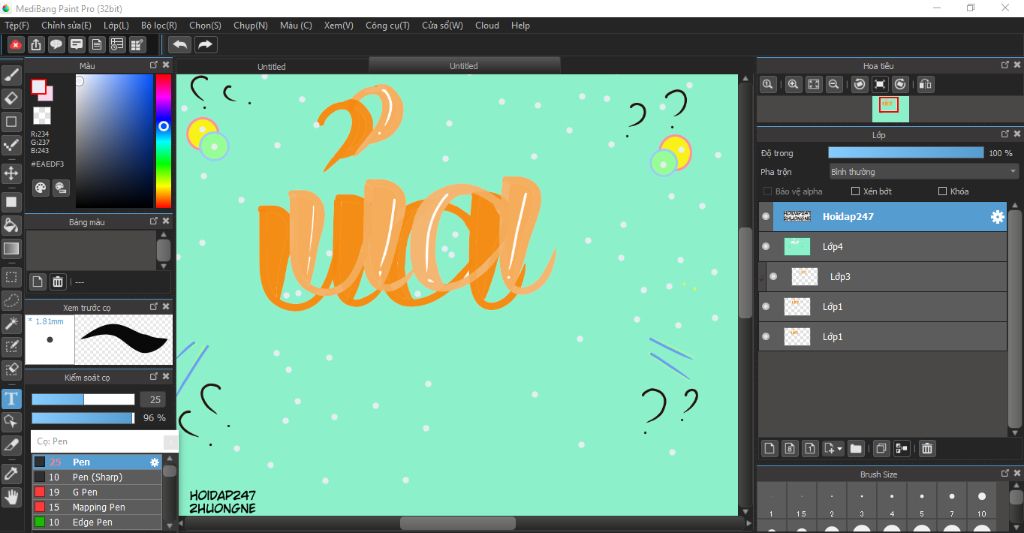Float the Lớp layer panel
The height and width of the screenshot is (533, 1024).
pyautogui.click(x=1004, y=134)
